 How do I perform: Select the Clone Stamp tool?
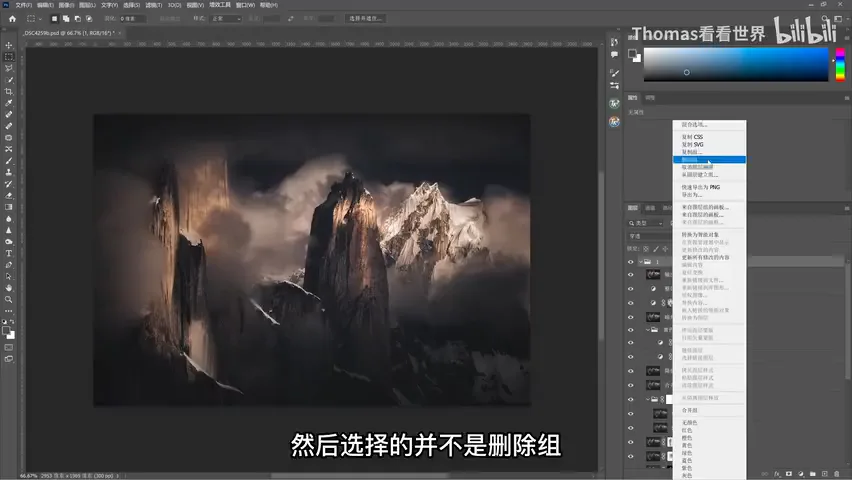coord(9,172)
